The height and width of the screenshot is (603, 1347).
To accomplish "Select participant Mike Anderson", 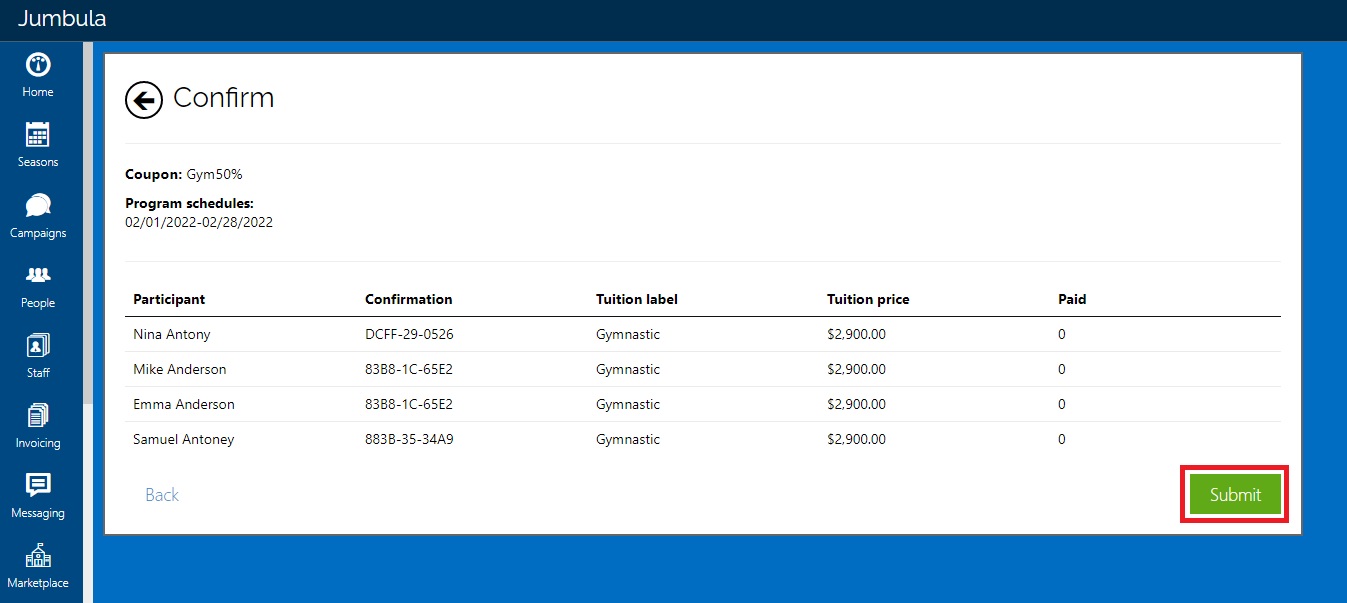I will 180,369.
